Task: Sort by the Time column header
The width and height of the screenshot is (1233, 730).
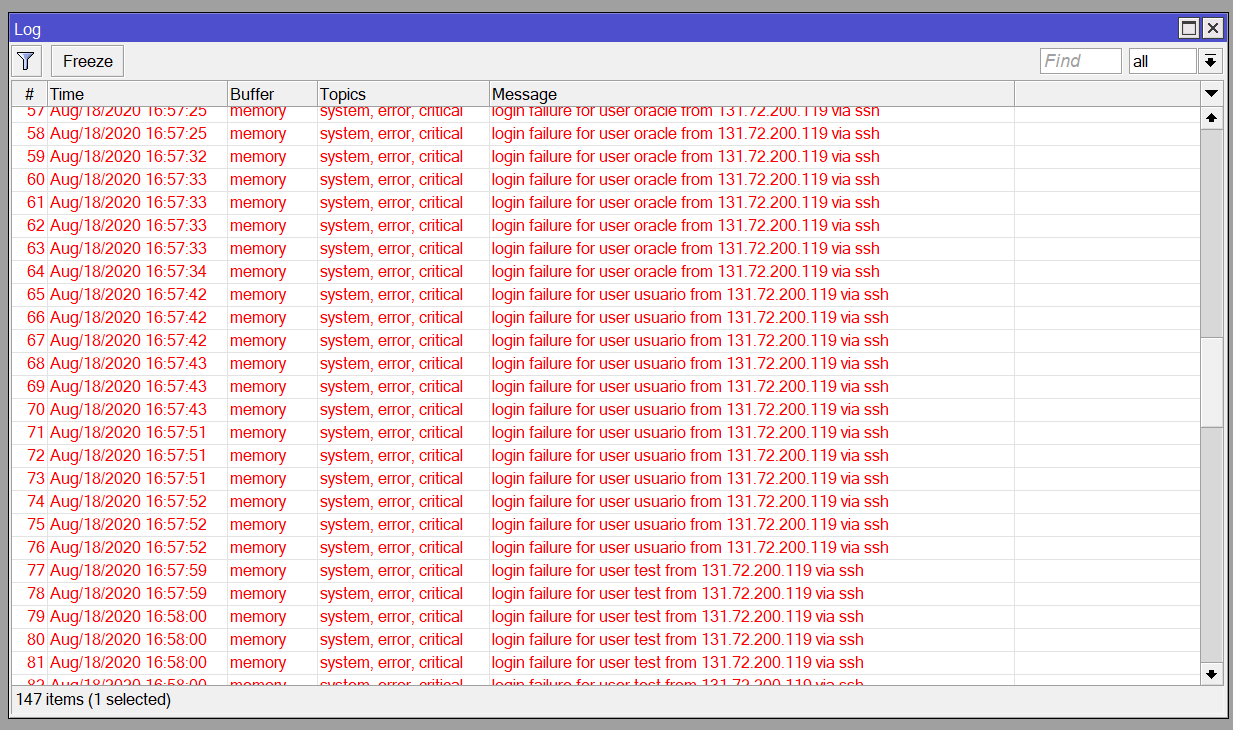Action: [x=138, y=94]
